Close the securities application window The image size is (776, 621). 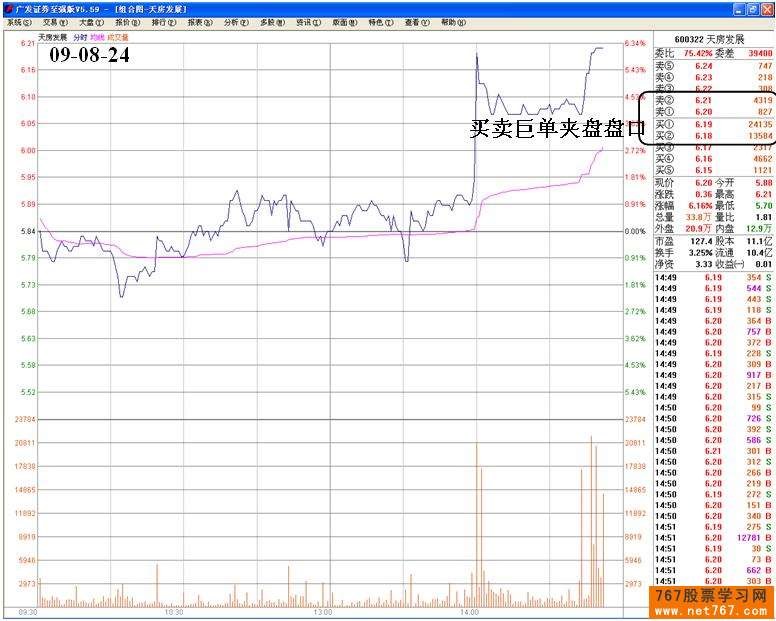tap(766, 8)
